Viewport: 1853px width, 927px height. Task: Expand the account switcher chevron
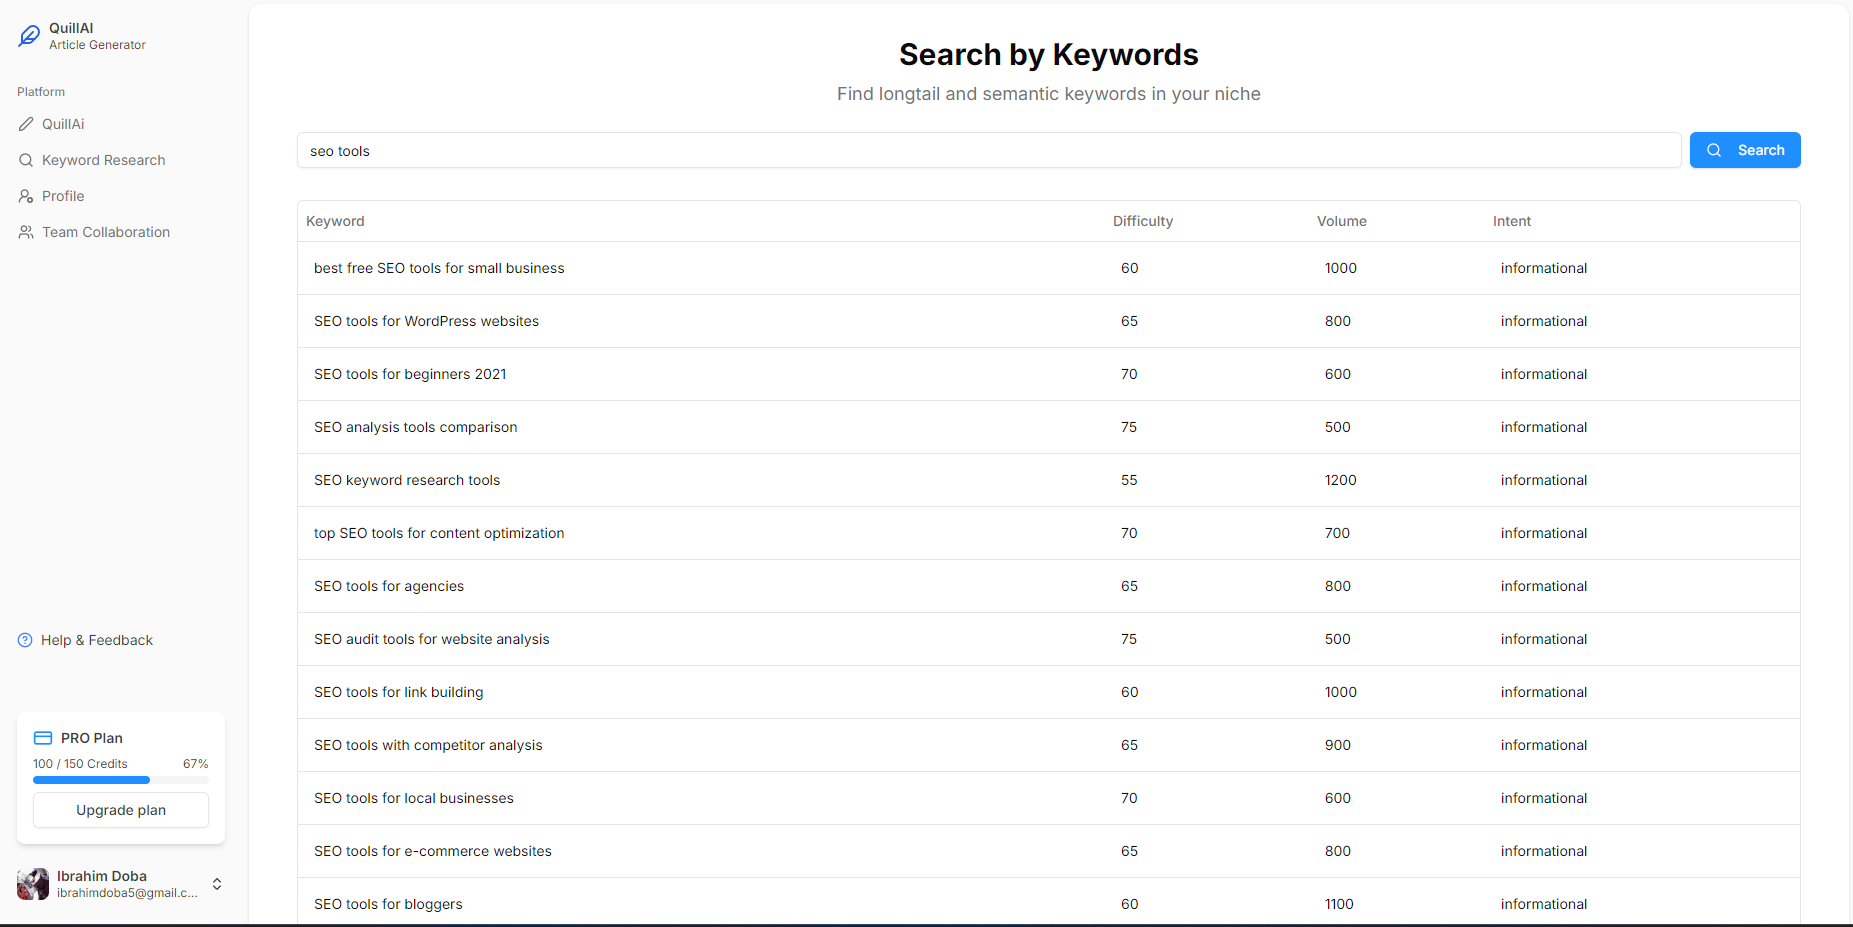[x=217, y=884]
